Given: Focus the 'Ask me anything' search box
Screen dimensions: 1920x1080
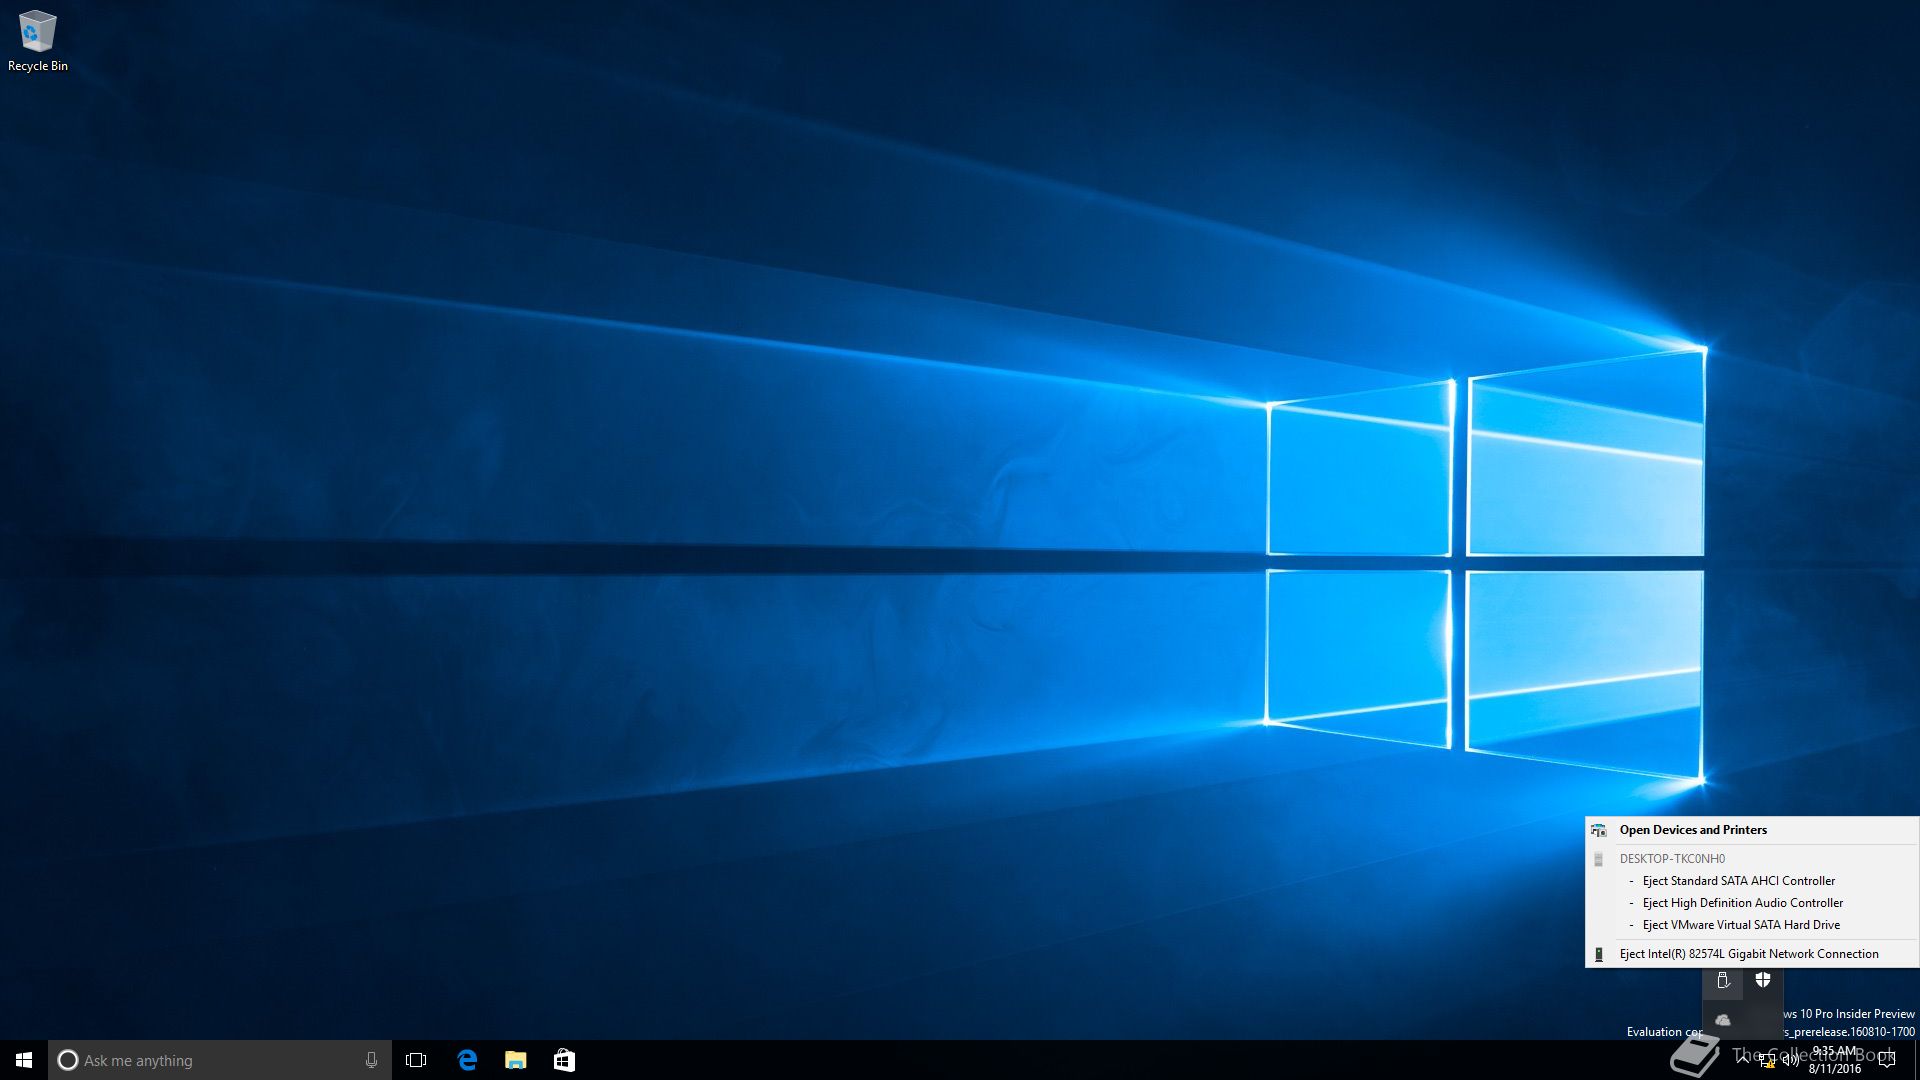Looking at the screenshot, I should [220, 1060].
